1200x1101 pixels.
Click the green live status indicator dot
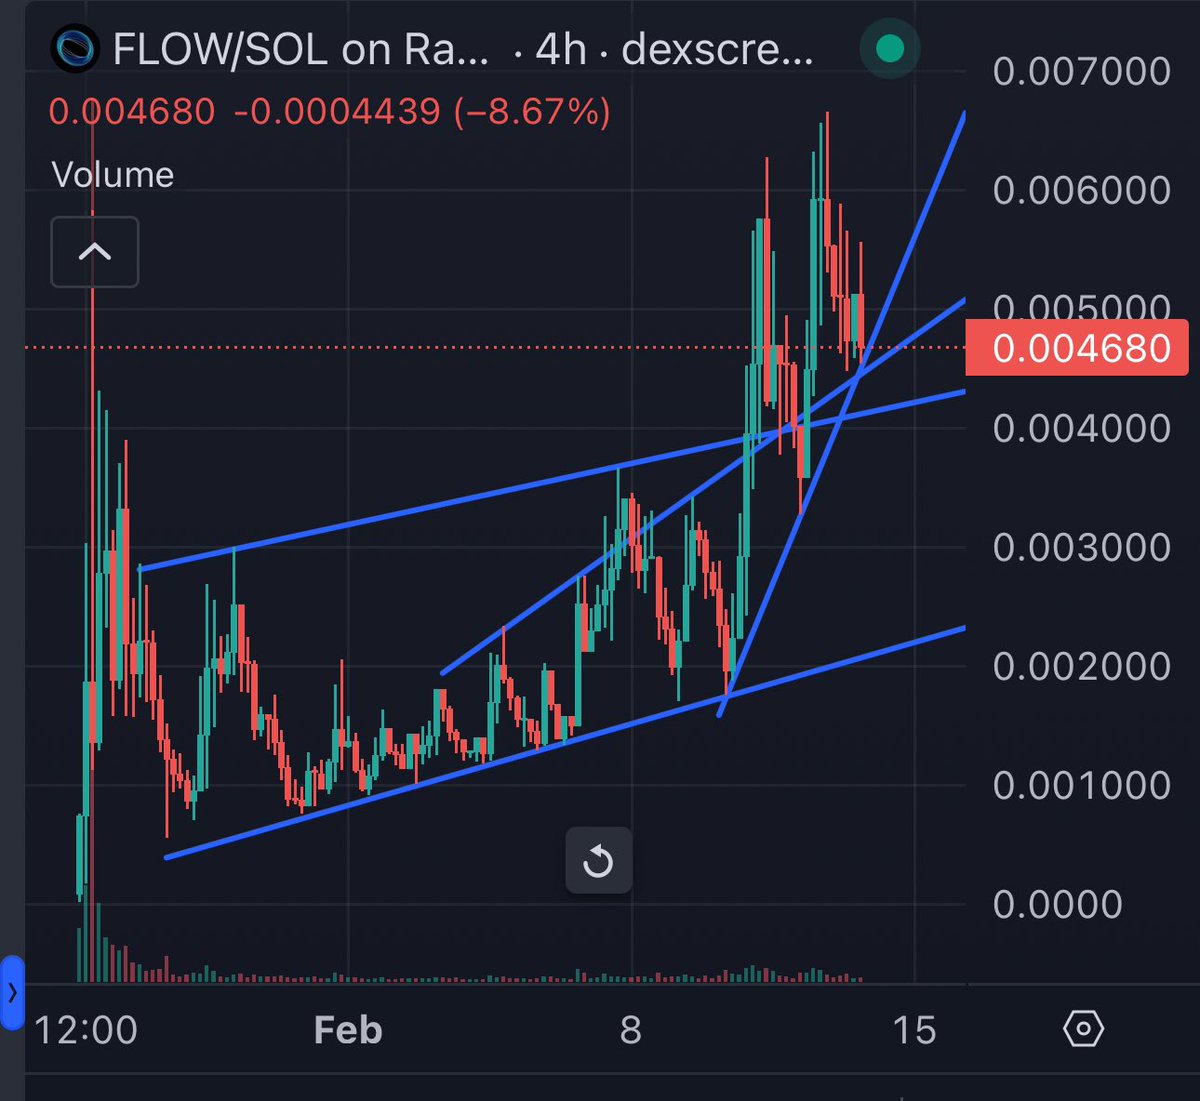point(889,47)
